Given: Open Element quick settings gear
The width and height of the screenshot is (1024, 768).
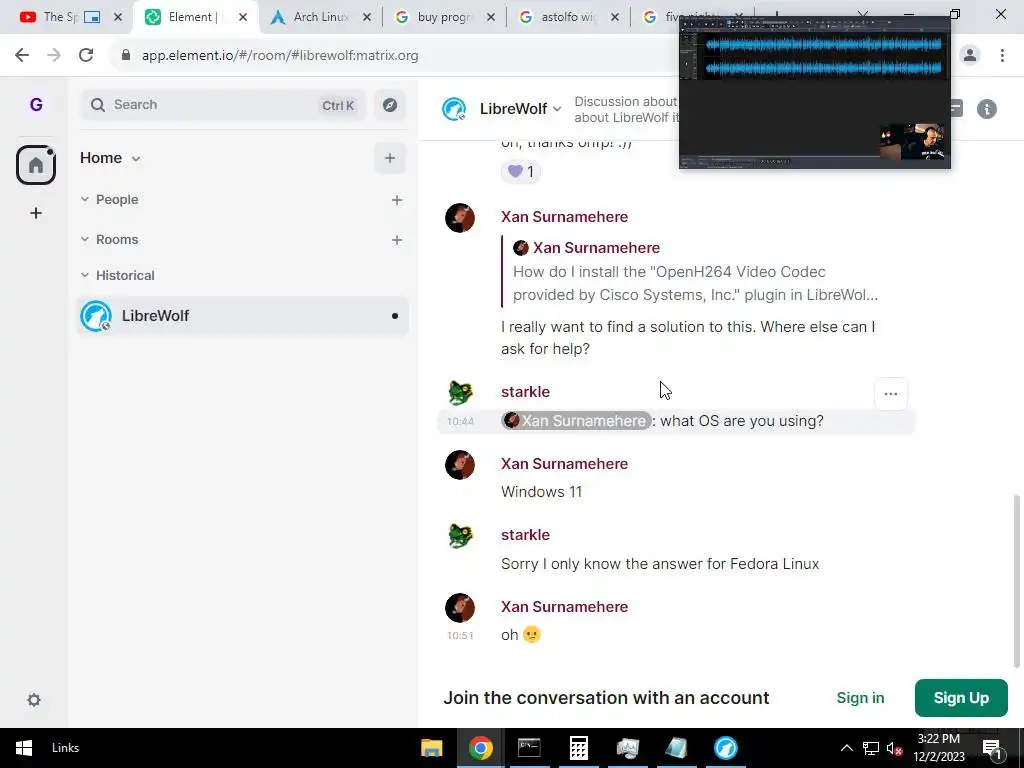Looking at the screenshot, I should tap(34, 700).
